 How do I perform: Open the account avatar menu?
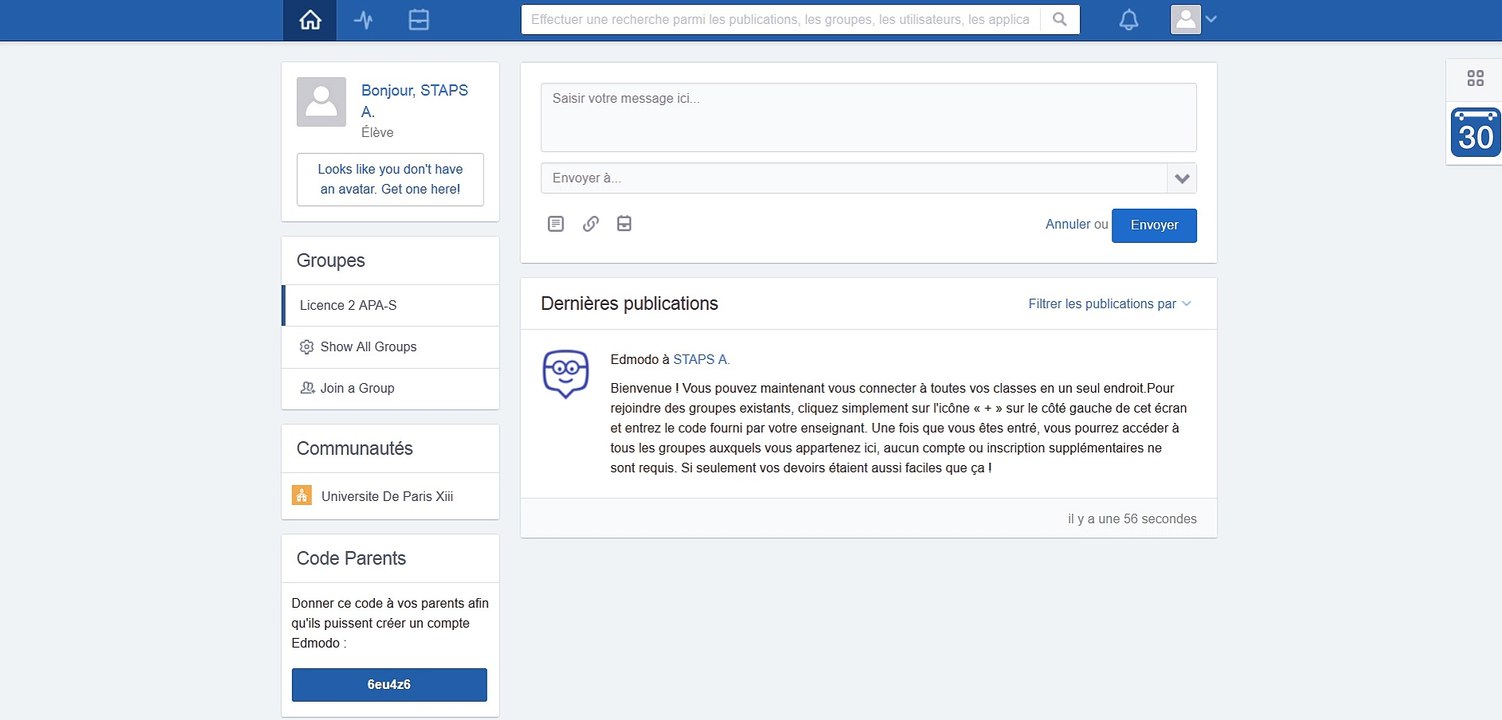[x=1194, y=20]
